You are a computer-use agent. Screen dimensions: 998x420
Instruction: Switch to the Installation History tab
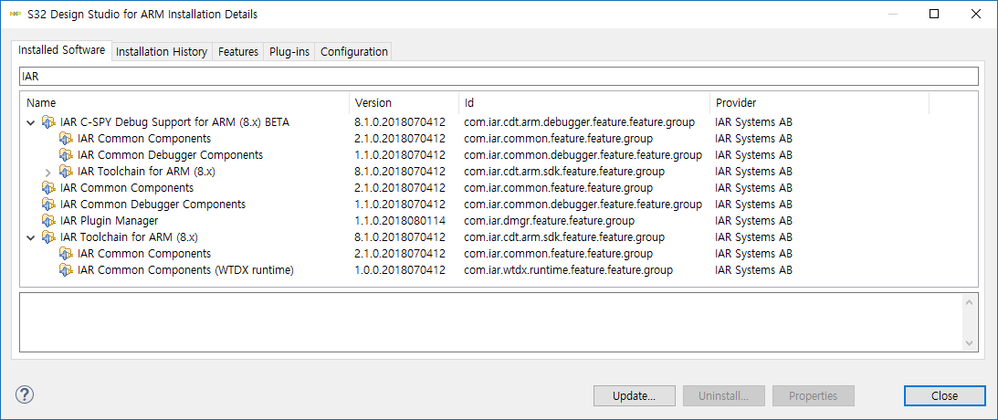162,52
